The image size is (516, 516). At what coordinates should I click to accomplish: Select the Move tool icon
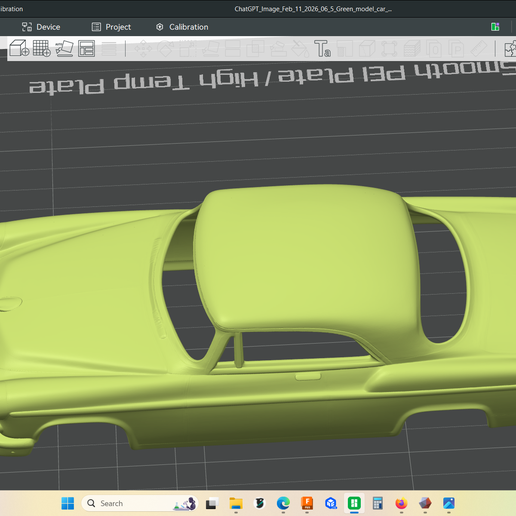tap(143, 49)
